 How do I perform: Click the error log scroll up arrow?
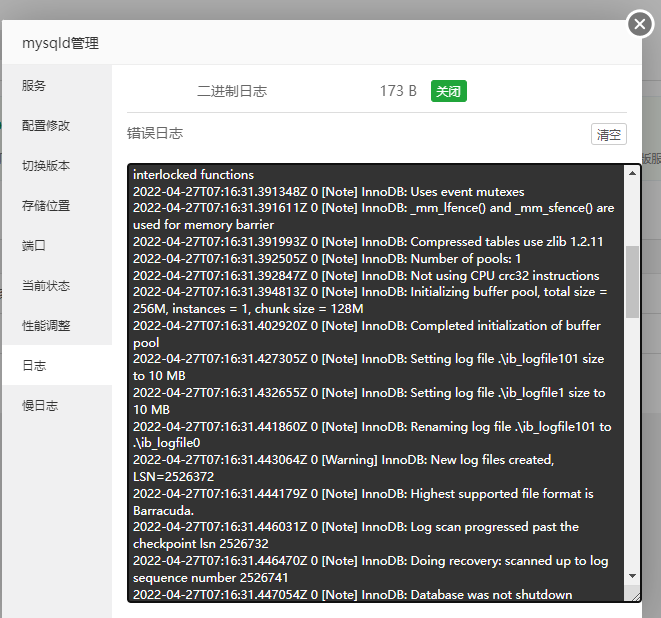632,173
